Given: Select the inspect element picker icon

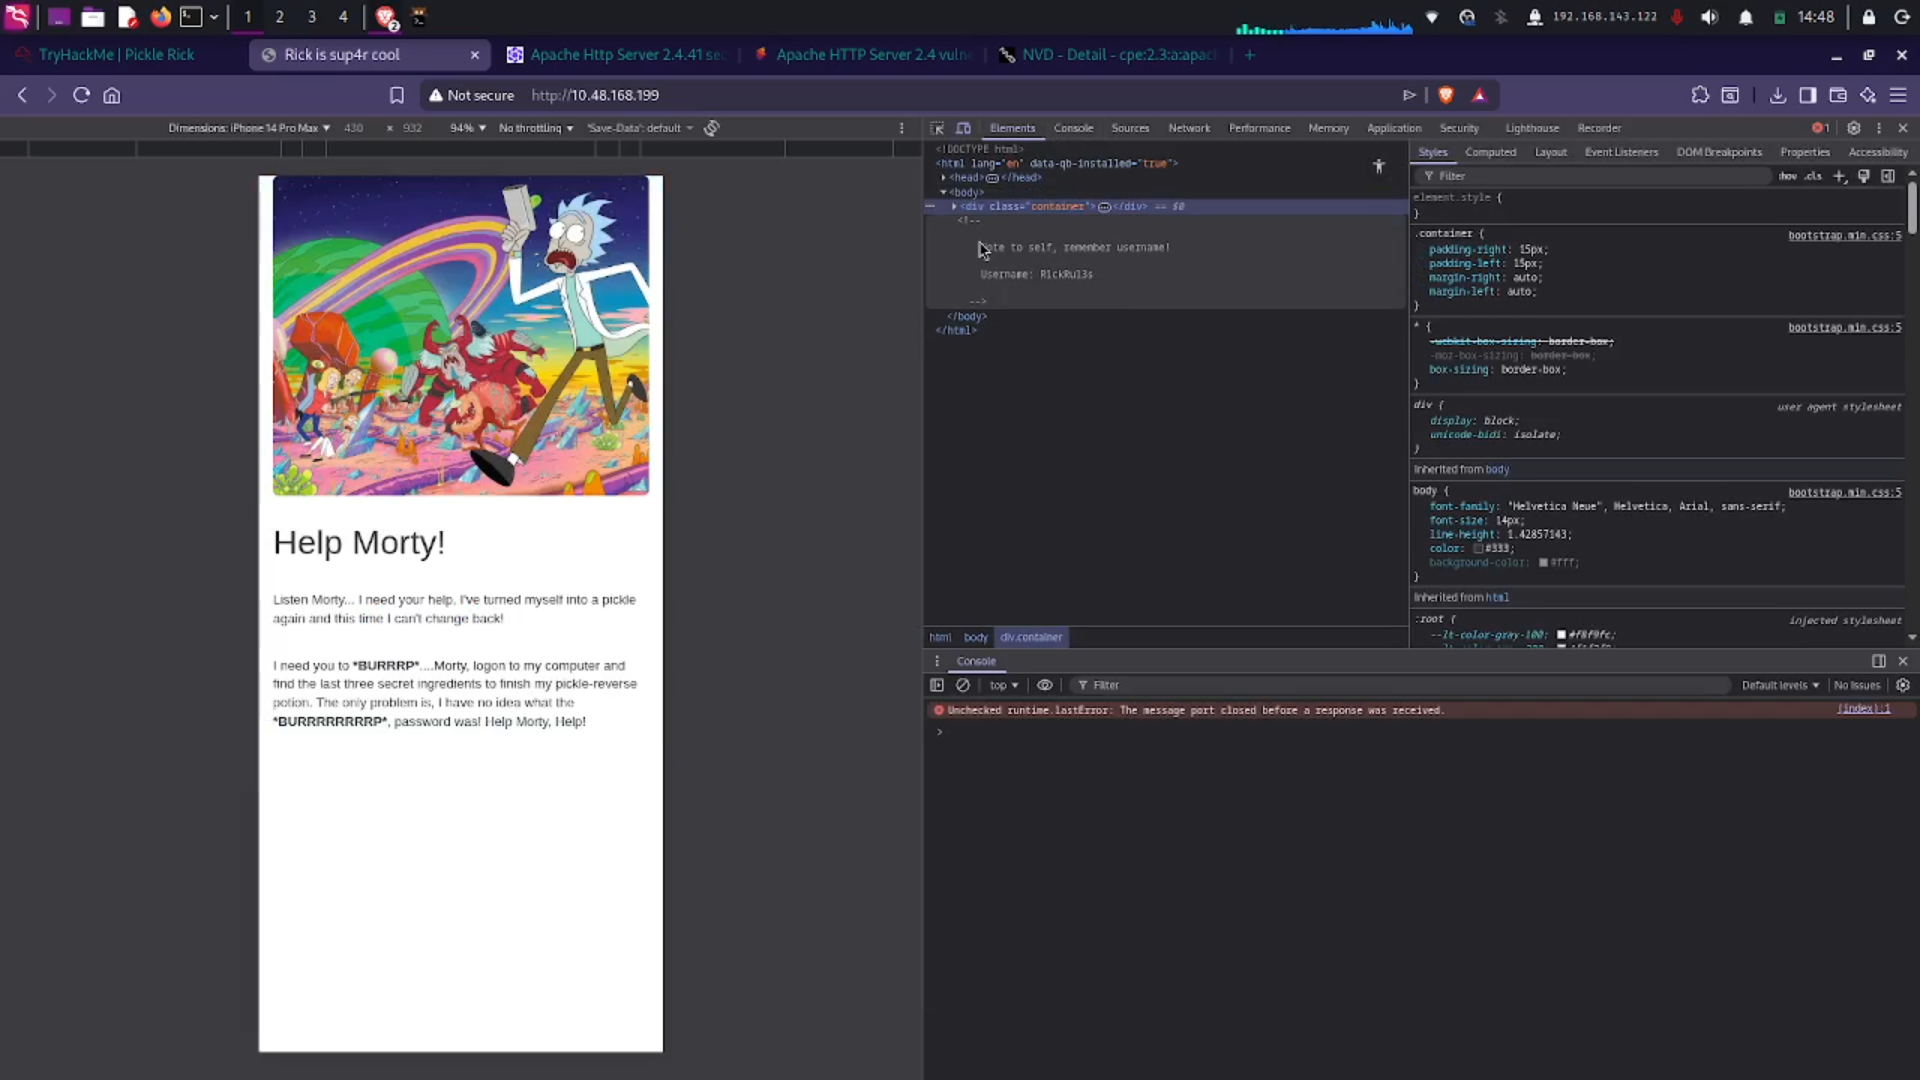Looking at the screenshot, I should pyautogui.click(x=937, y=128).
